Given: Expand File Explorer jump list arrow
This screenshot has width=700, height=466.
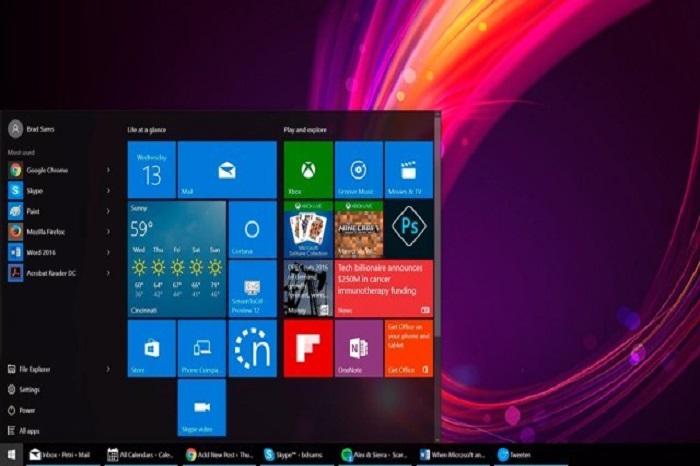Looking at the screenshot, I should [x=109, y=369].
